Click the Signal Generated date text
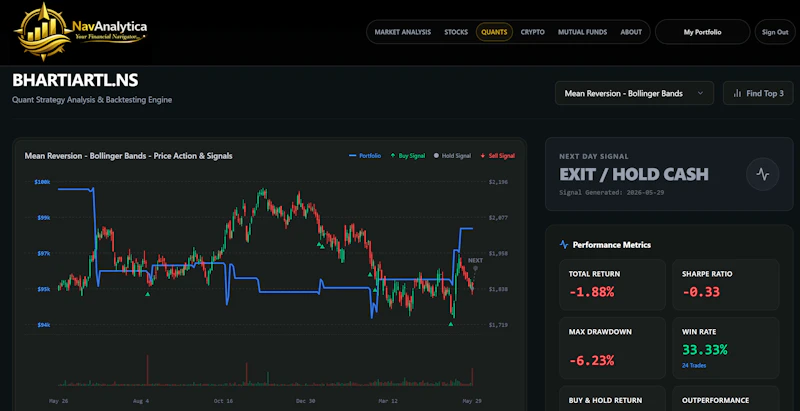 [612, 193]
